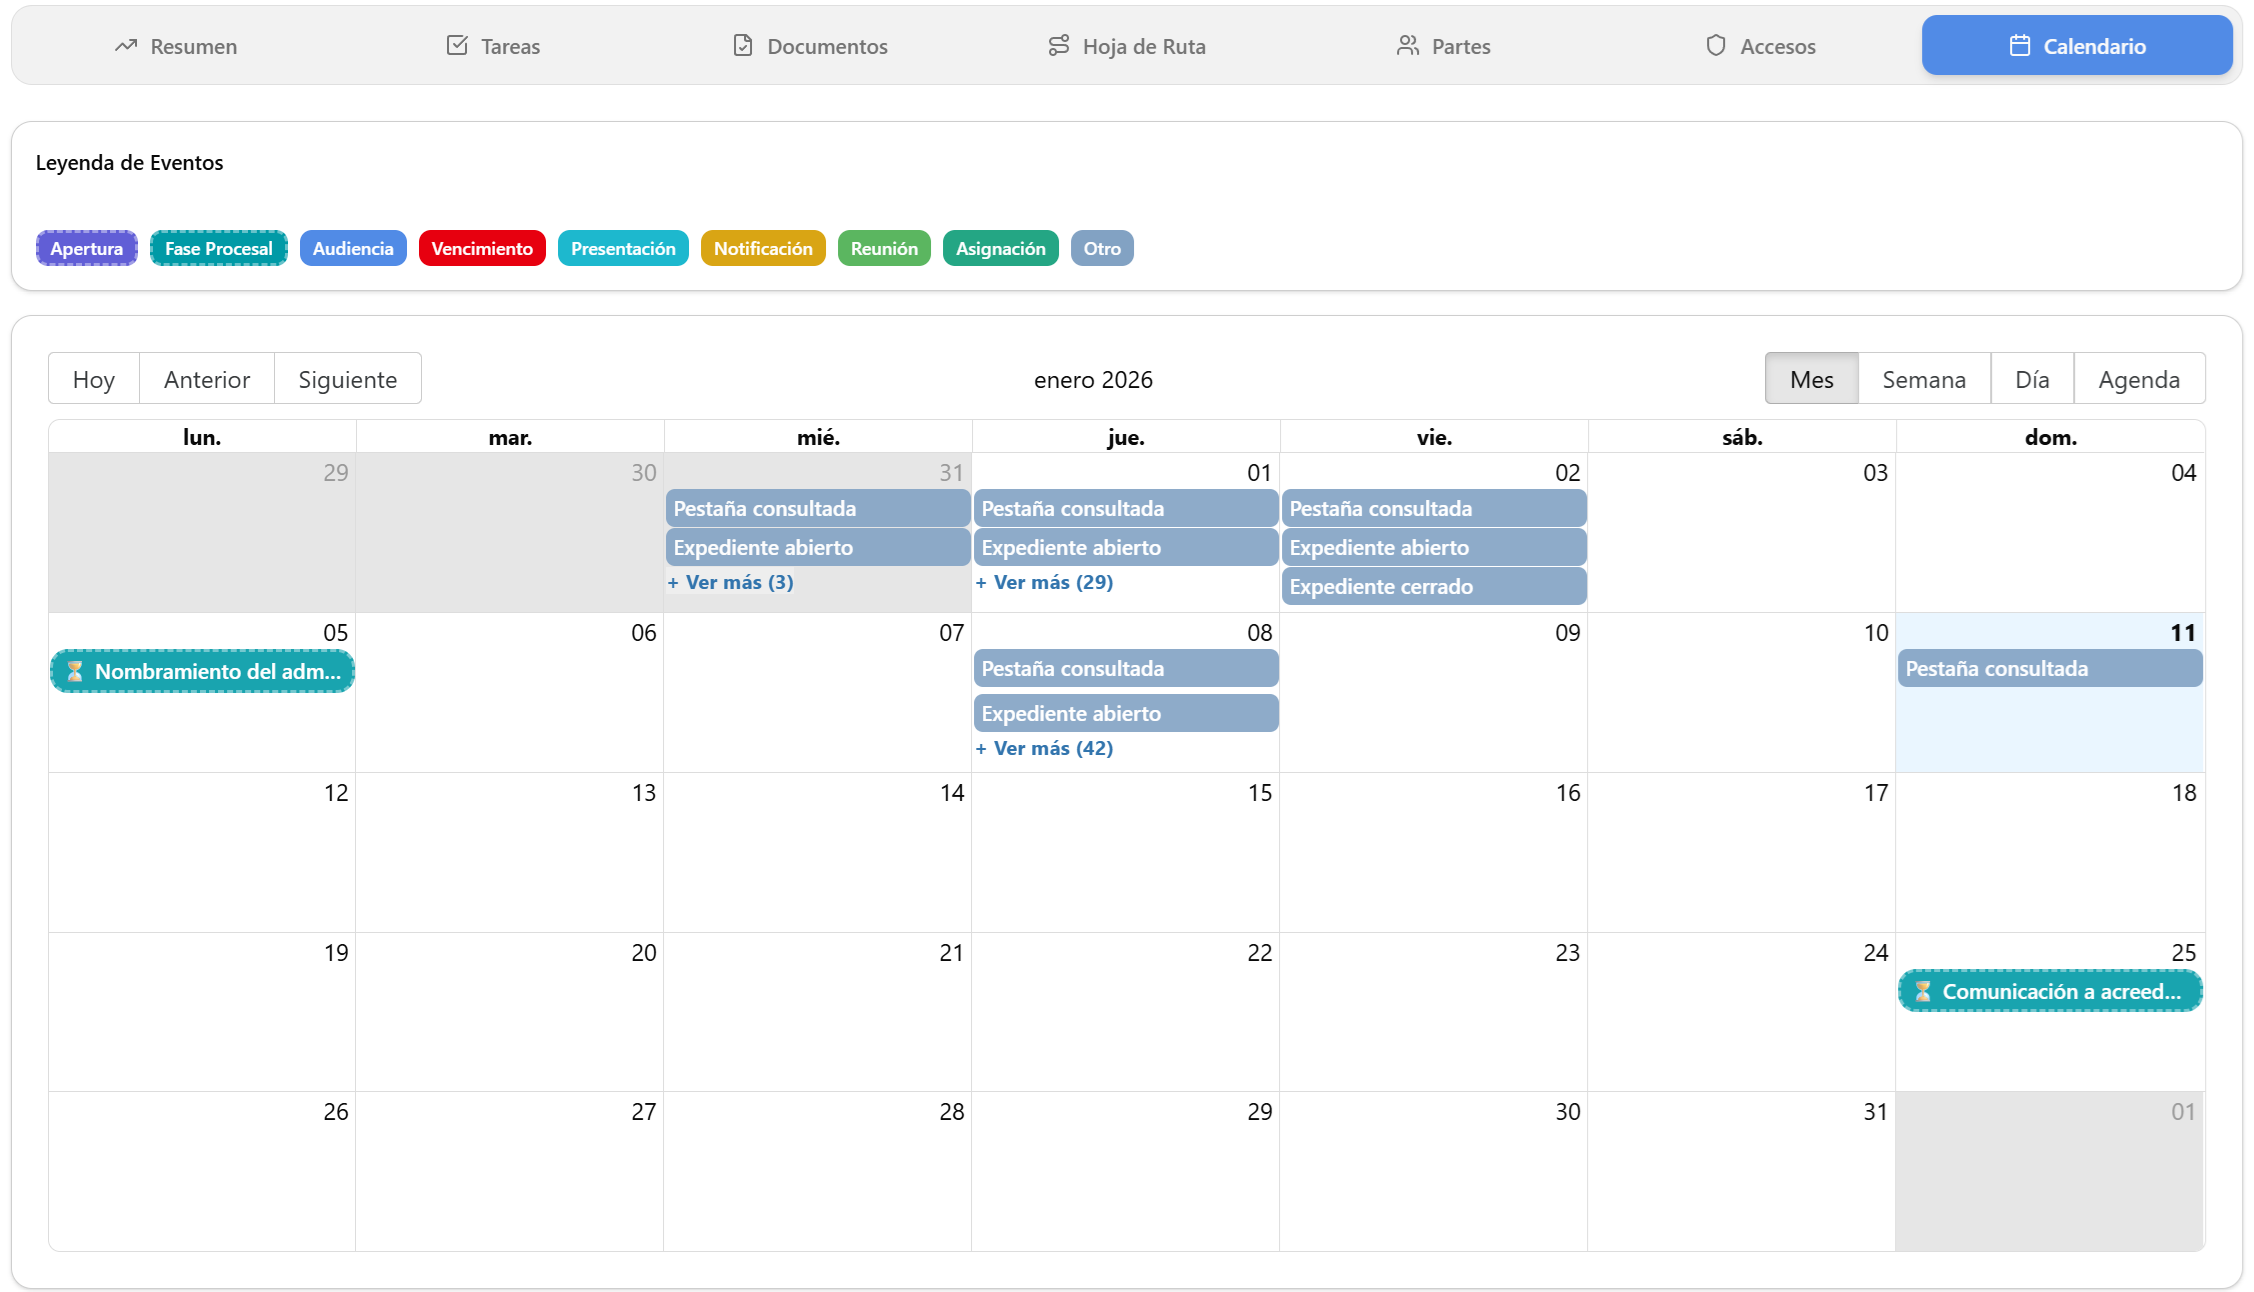The height and width of the screenshot is (1292, 2254).
Task: Expand Ver más (3) on December 31st
Action: [x=731, y=581]
